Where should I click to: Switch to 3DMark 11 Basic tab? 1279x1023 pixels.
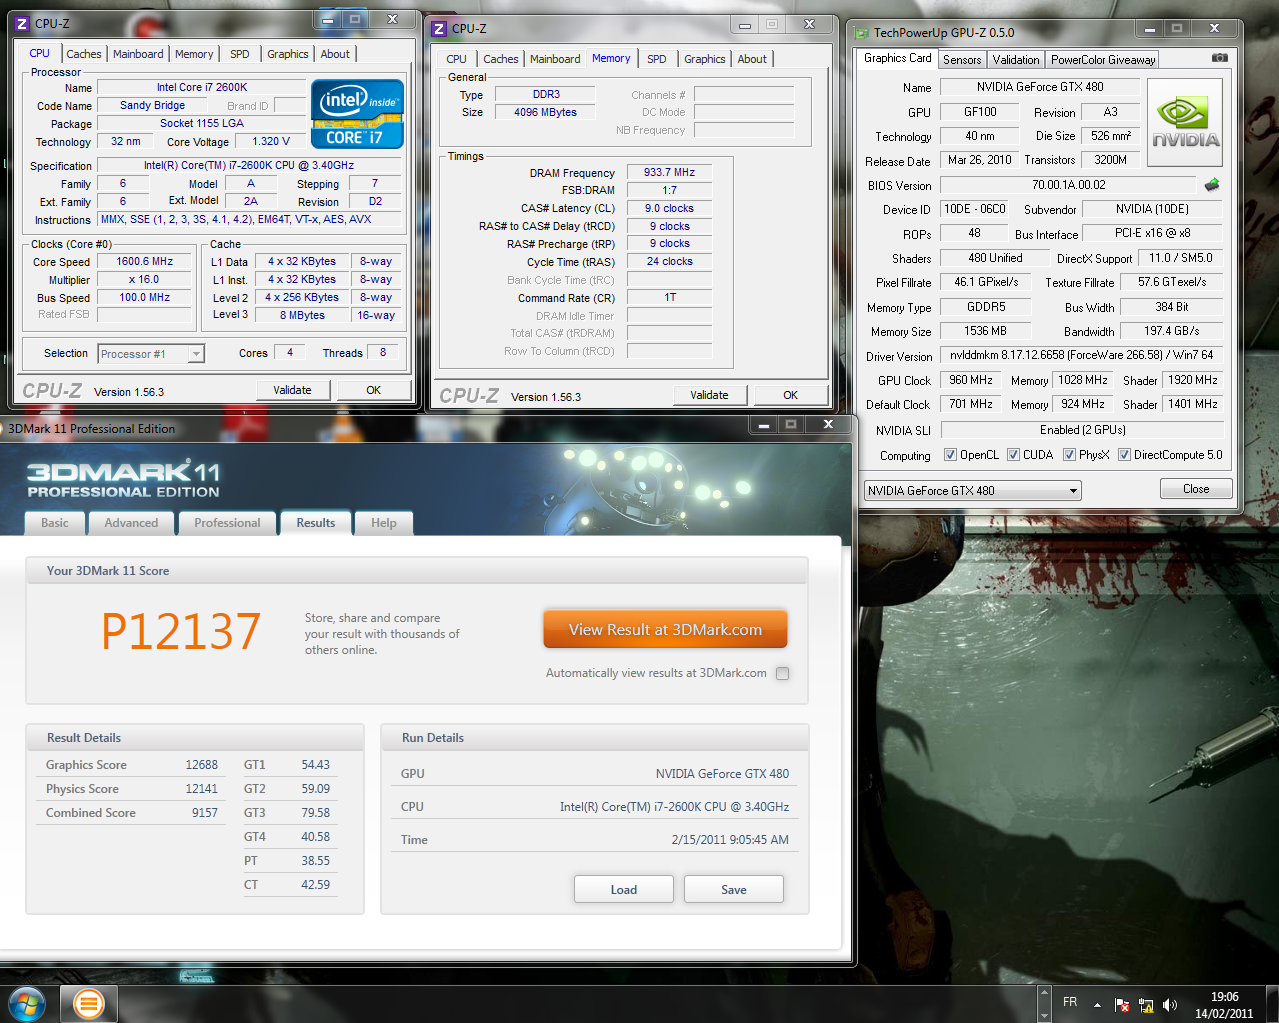pos(55,523)
